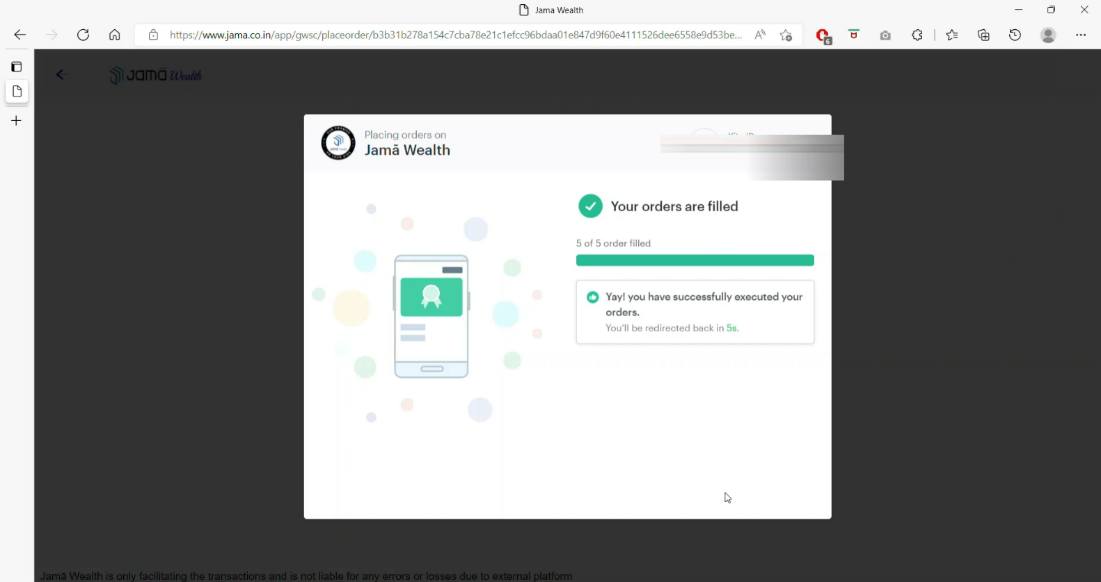Click the disclaimer text at page bottom

(306, 576)
